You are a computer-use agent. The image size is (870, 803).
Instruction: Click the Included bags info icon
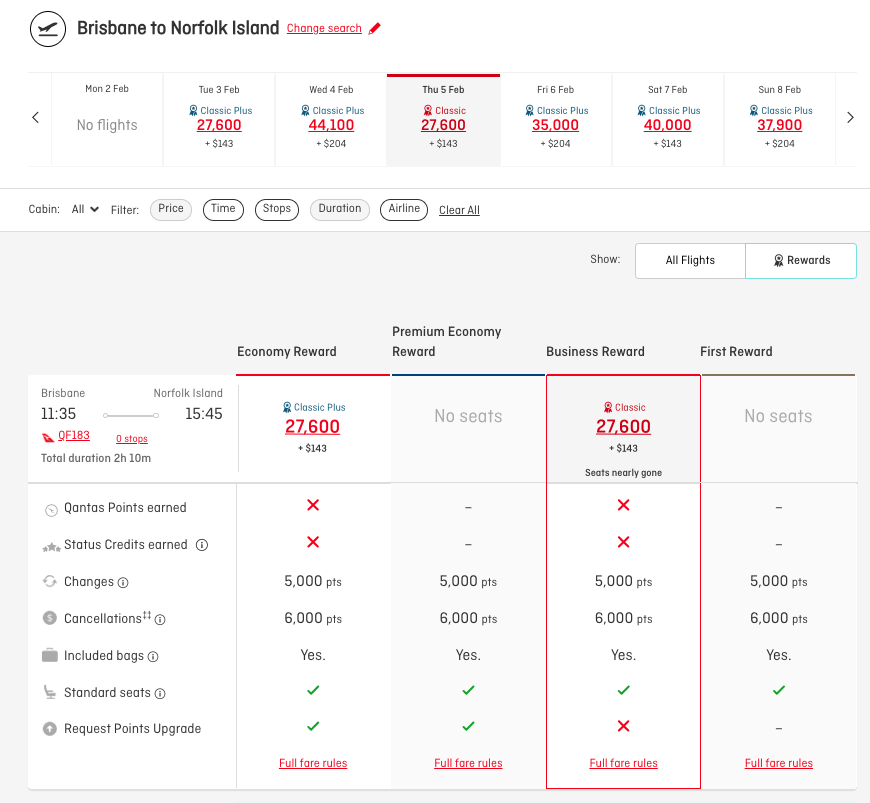click(x=153, y=656)
